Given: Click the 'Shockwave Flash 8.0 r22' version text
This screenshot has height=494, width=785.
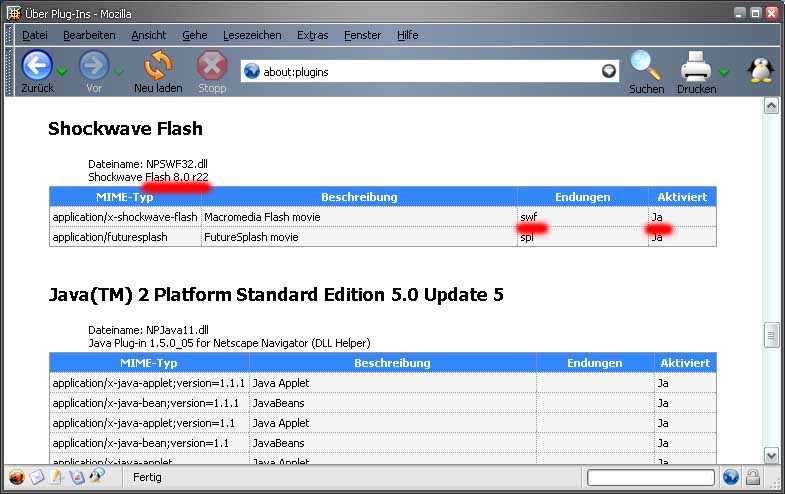Looking at the screenshot, I should (148, 177).
